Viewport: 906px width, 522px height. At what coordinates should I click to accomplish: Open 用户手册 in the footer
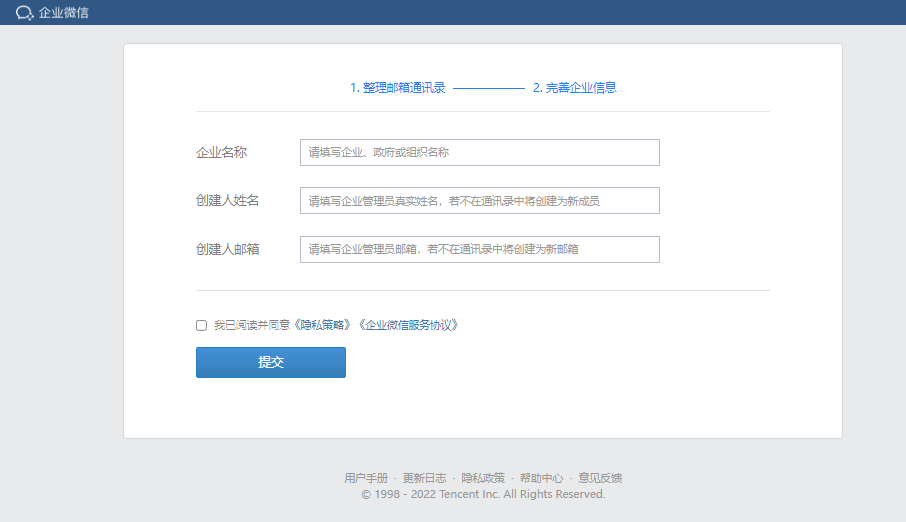tap(365, 478)
